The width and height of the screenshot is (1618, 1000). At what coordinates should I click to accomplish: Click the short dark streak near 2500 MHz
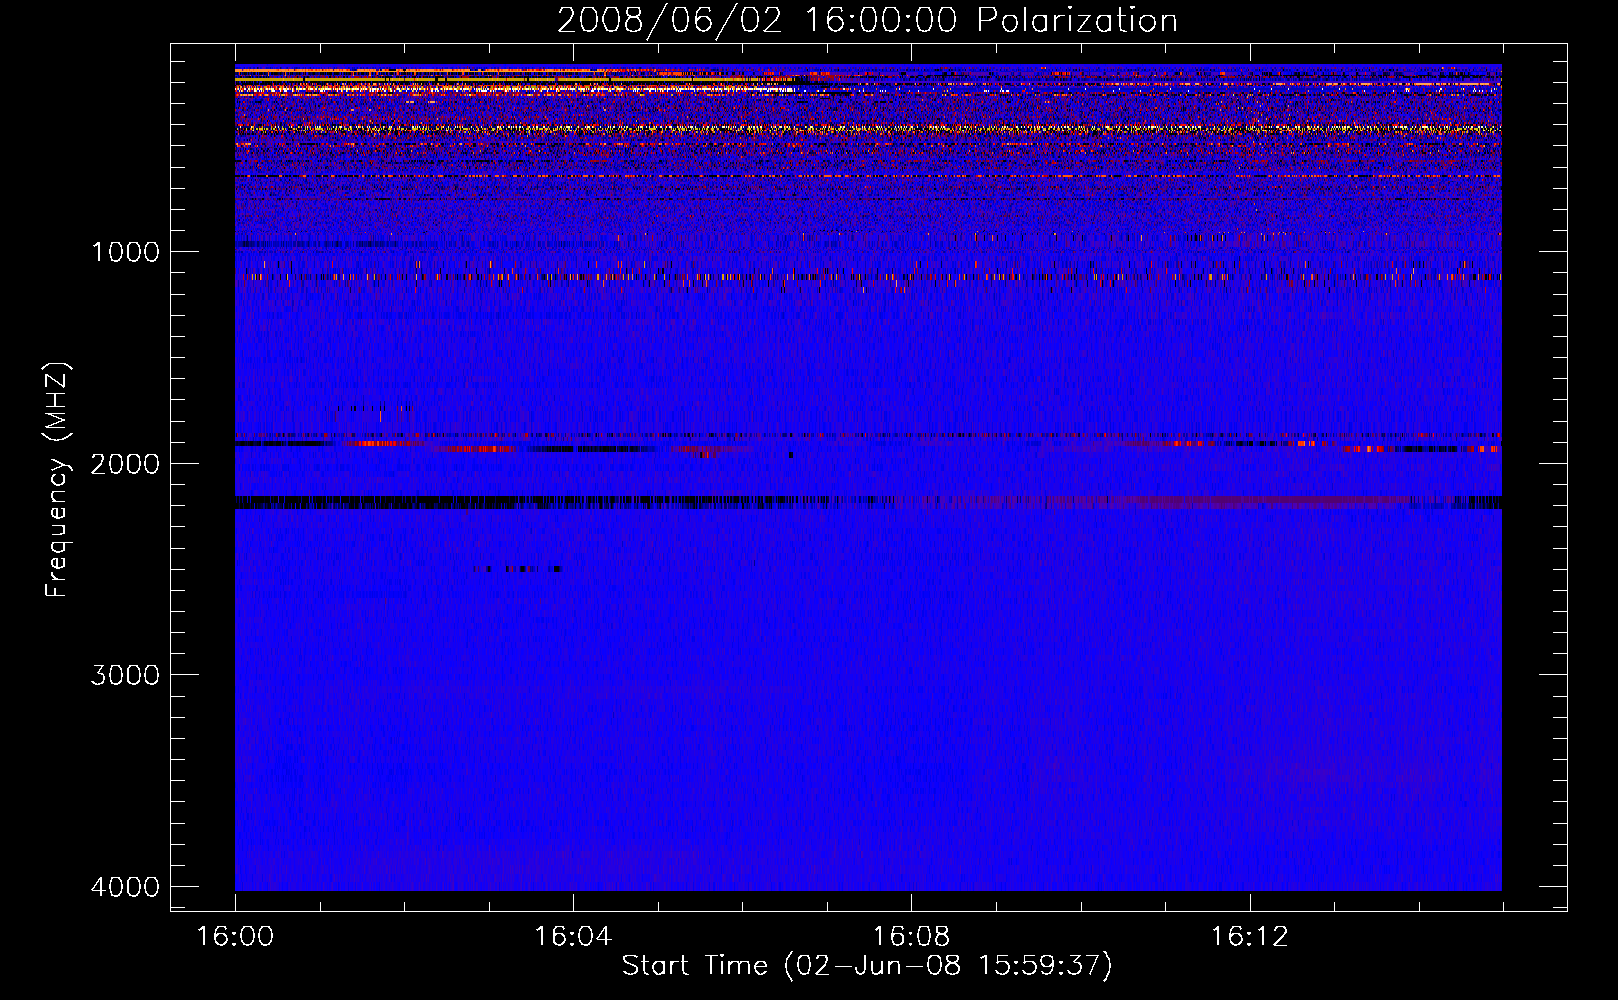pos(517,569)
